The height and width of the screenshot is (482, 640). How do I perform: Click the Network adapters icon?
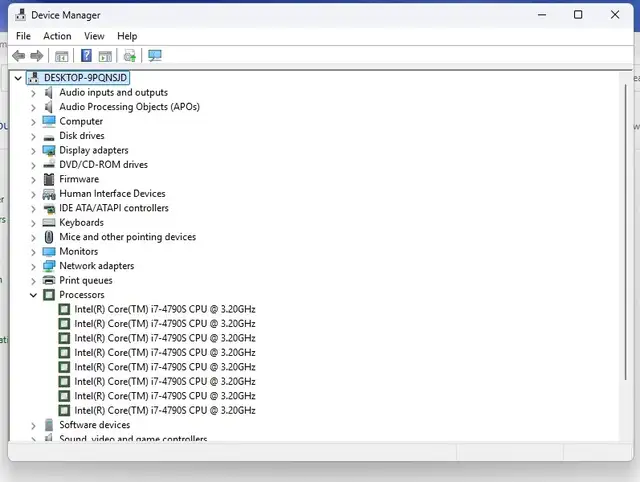click(x=49, y=266)
